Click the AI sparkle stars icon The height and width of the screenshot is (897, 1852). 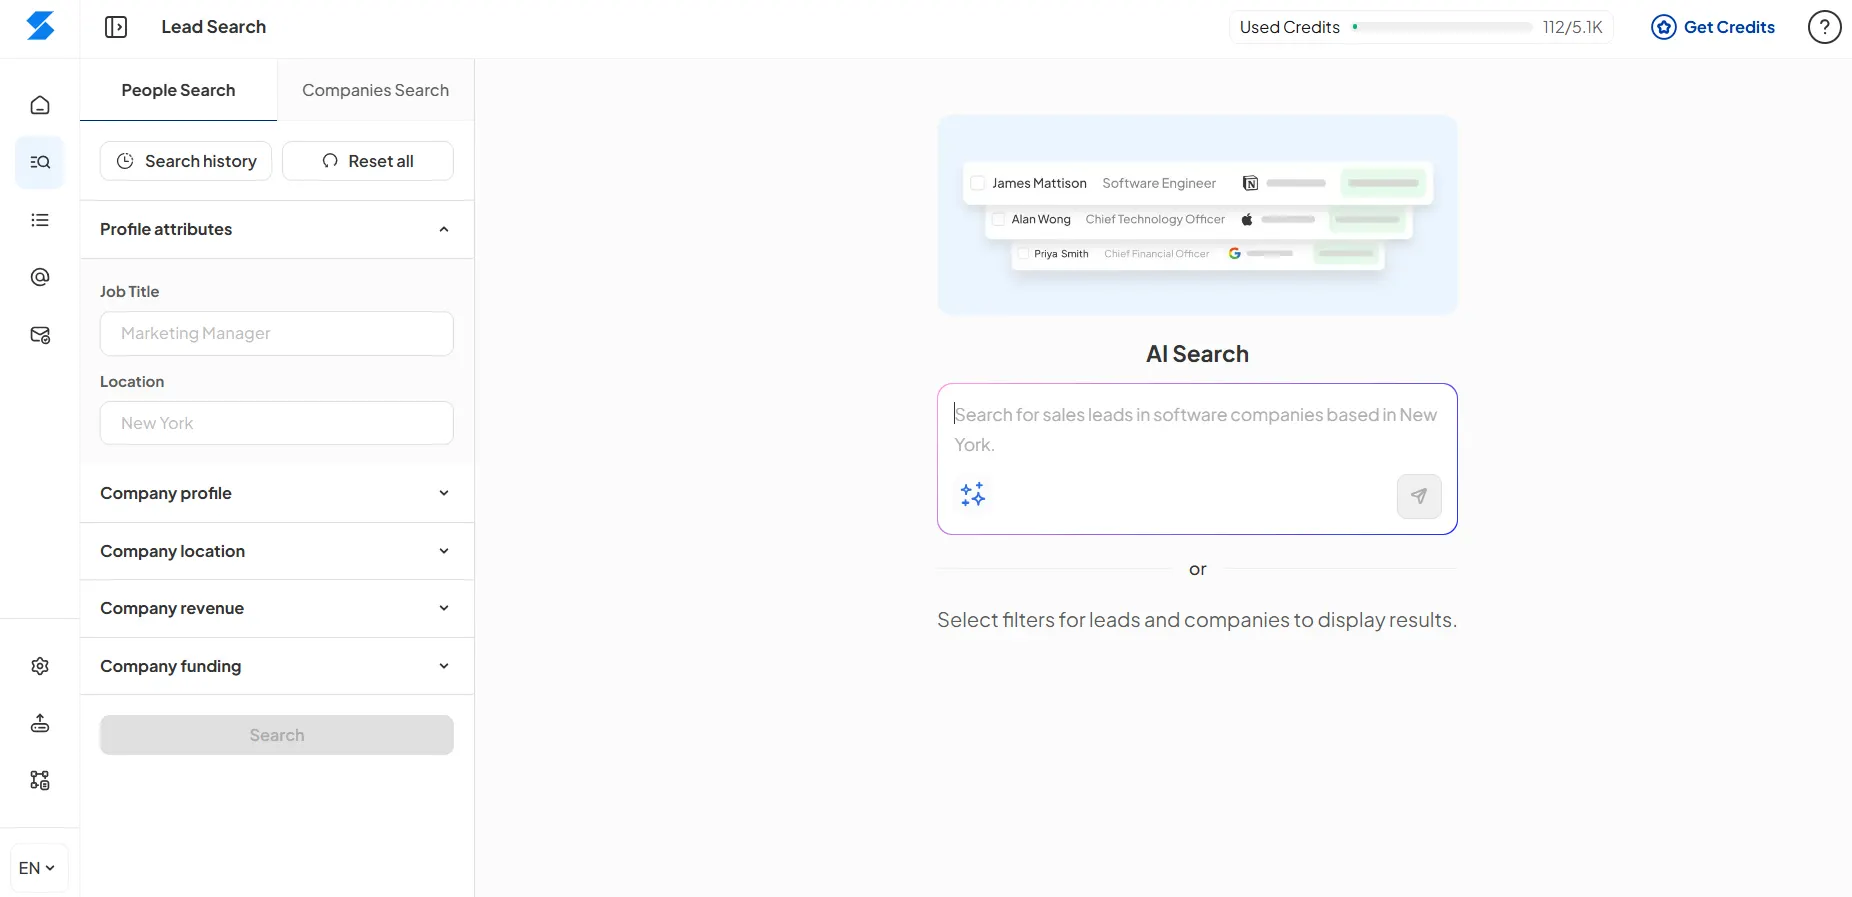coord(973,494)
